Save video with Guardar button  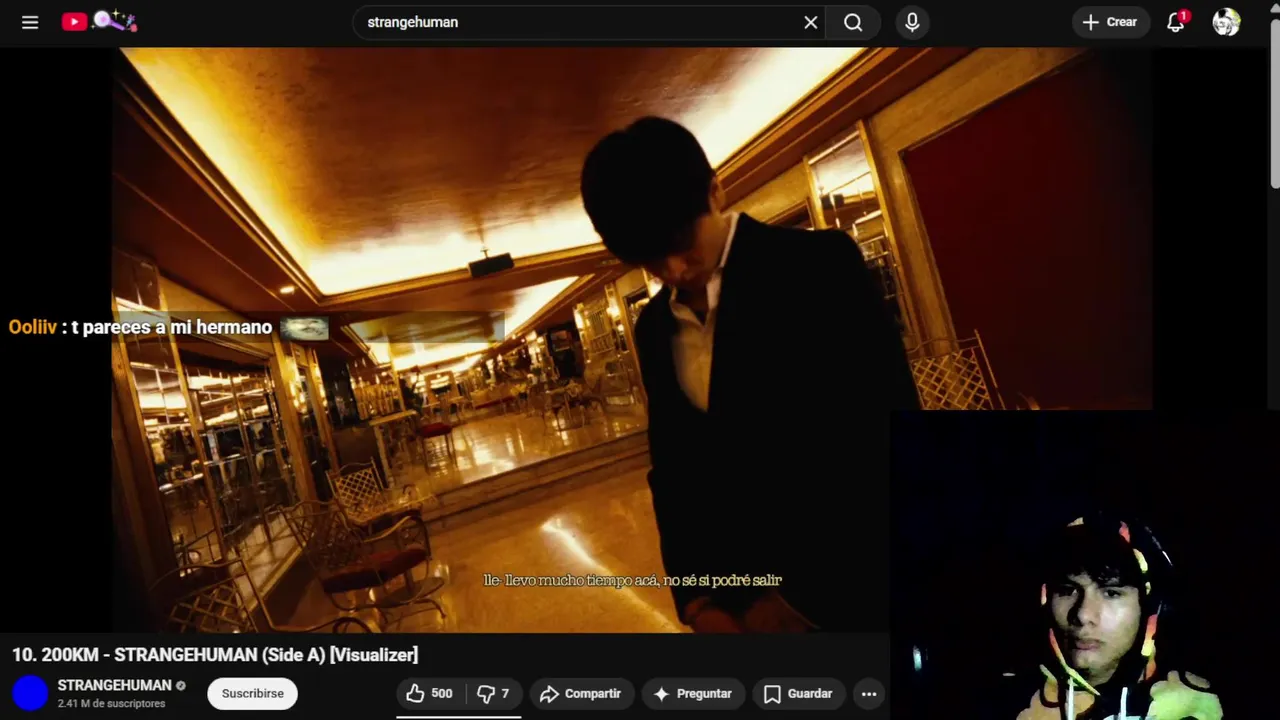coord(798,693)
